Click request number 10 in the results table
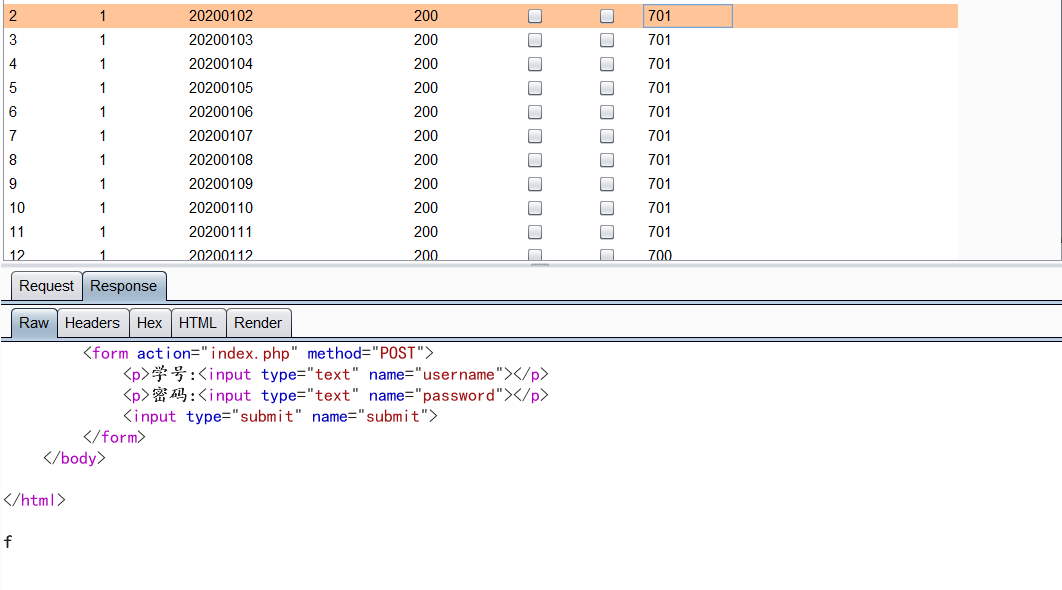Viewport: 1062px width, 590px height. (x=17, y=208)
